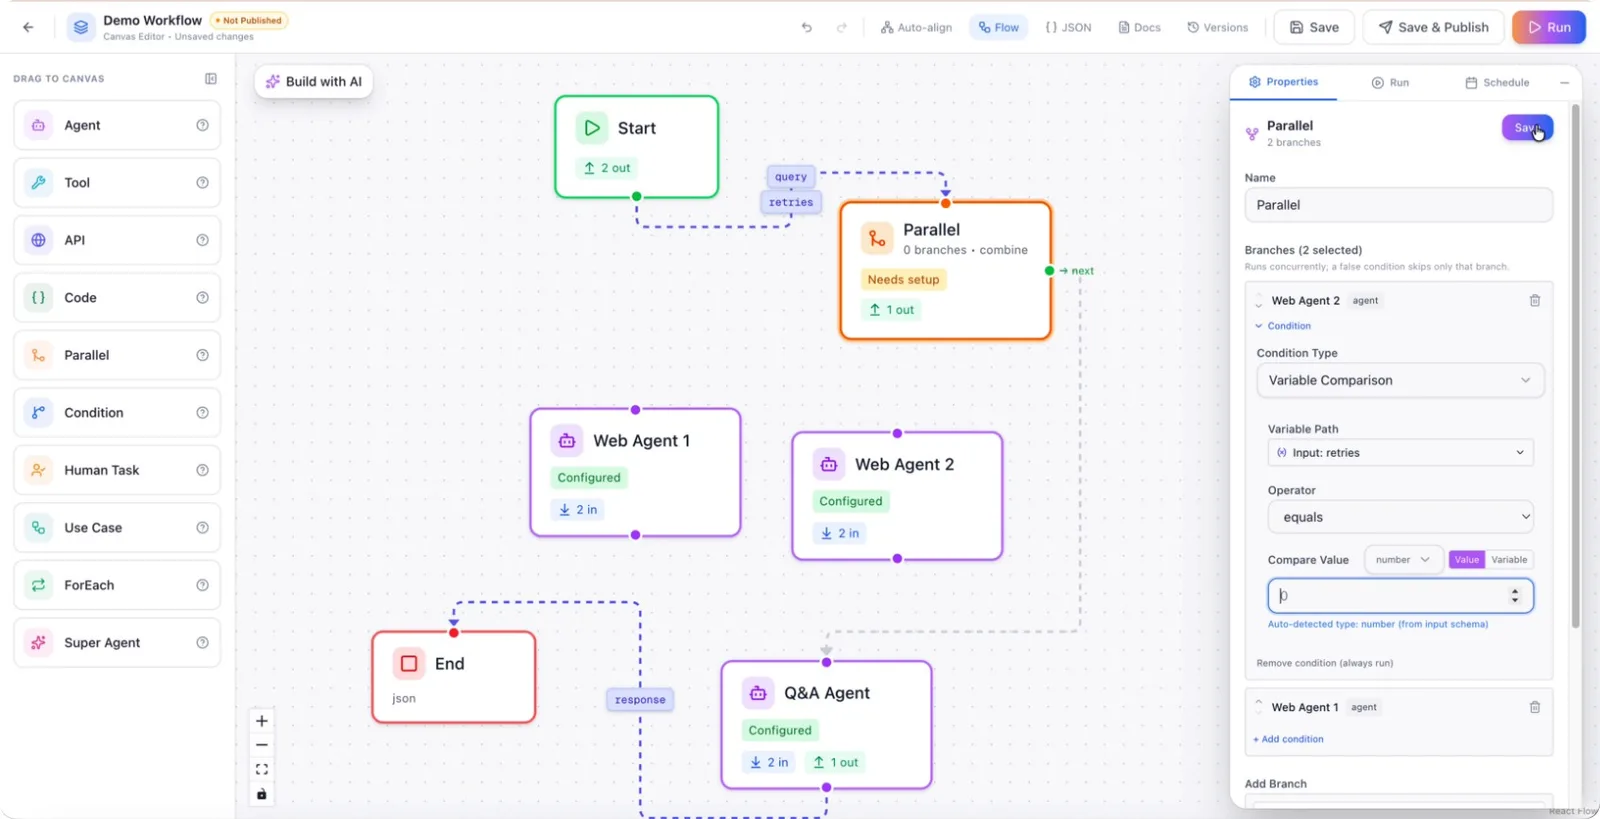
Task: Open the Operator equals dropdown
Action: (x=1400, y=517)
